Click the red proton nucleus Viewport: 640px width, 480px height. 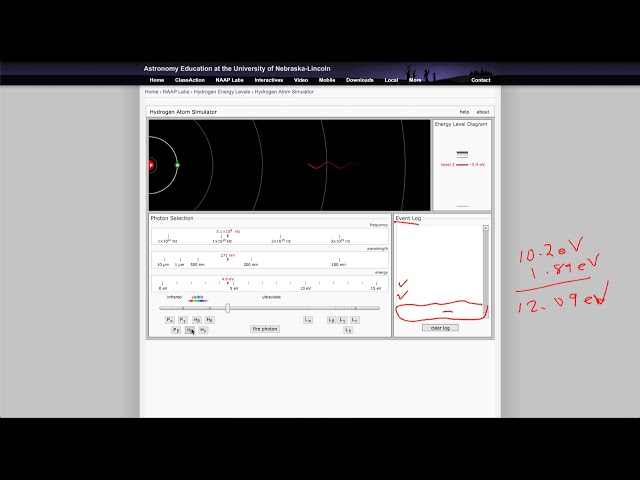151,165
